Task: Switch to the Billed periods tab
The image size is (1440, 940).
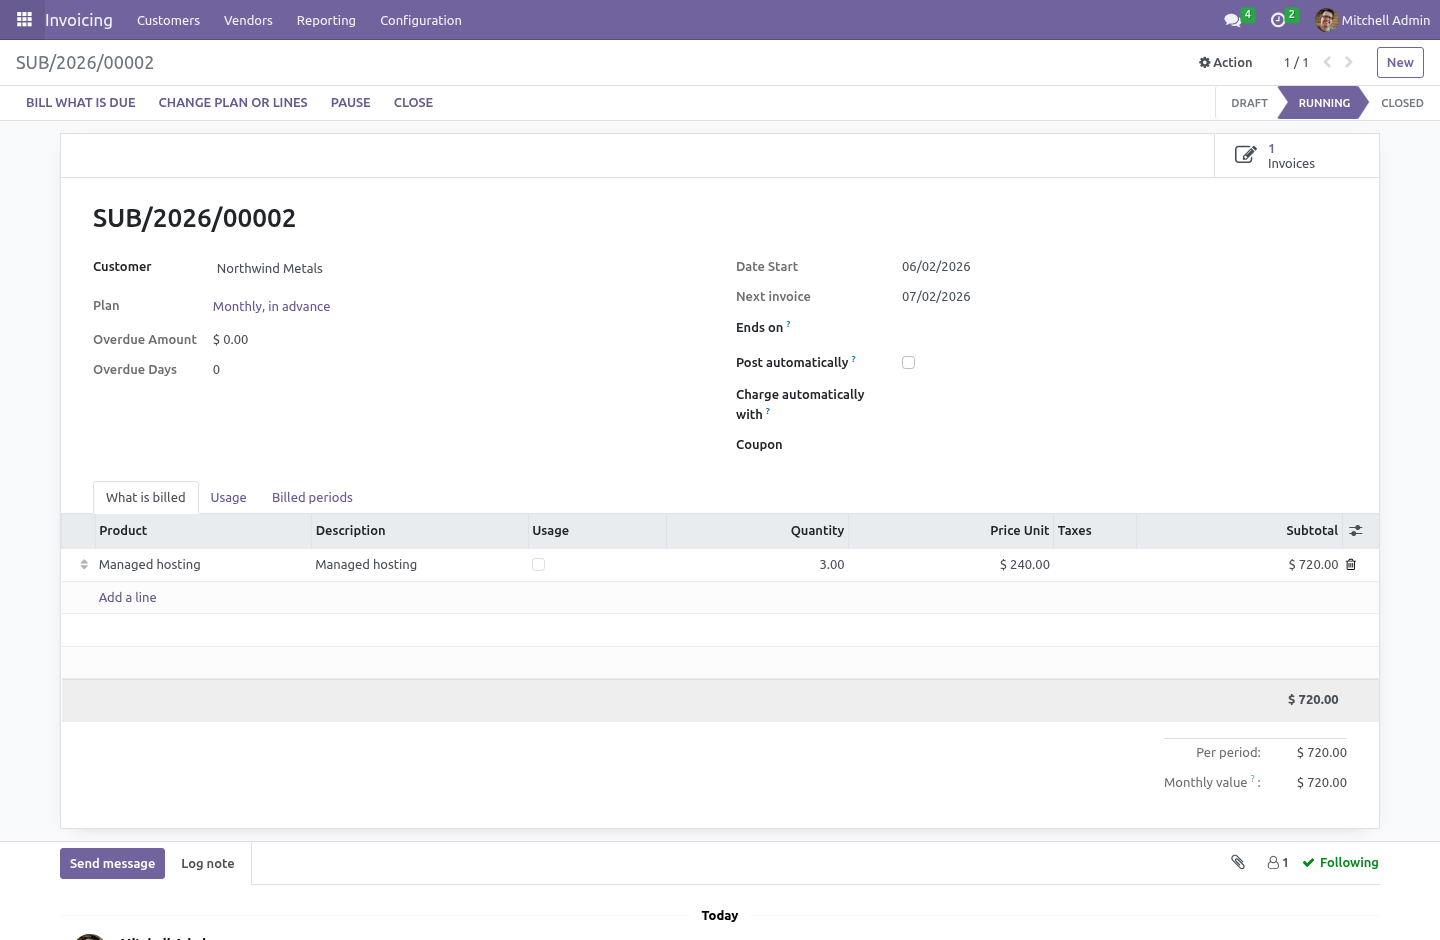Action: coord(312,497)
